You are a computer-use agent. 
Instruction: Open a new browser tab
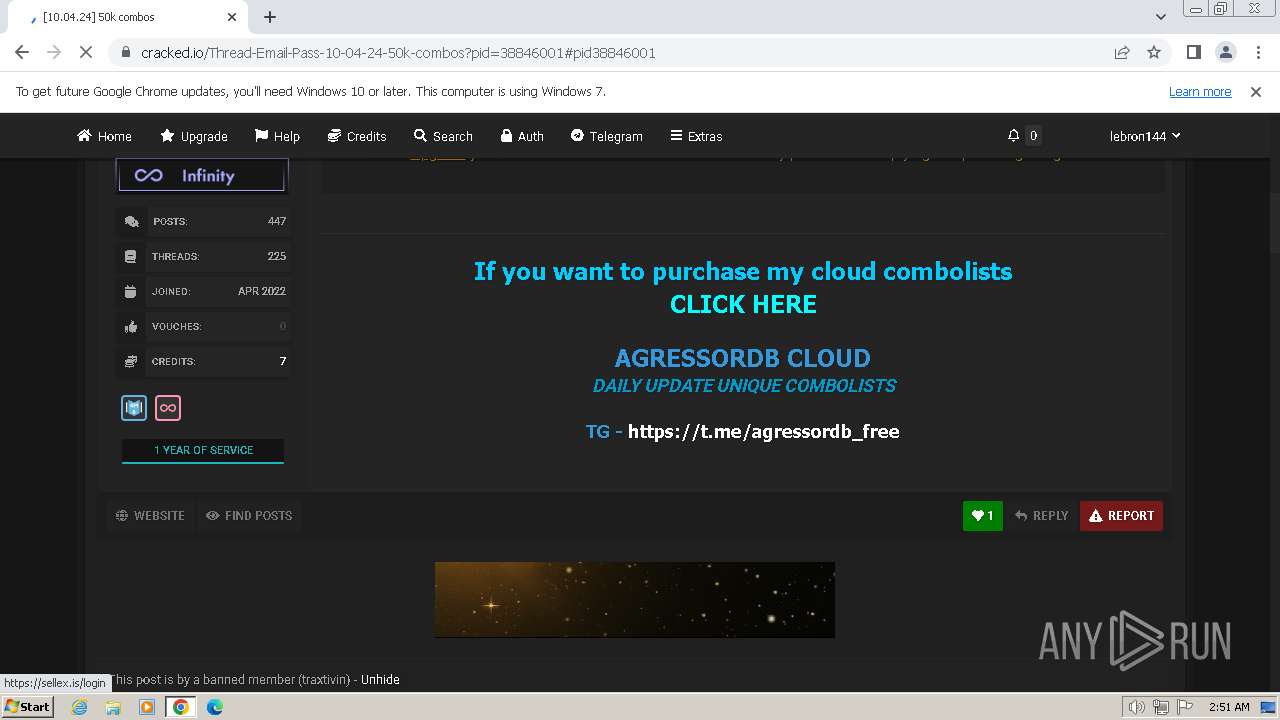coord(270,17)
